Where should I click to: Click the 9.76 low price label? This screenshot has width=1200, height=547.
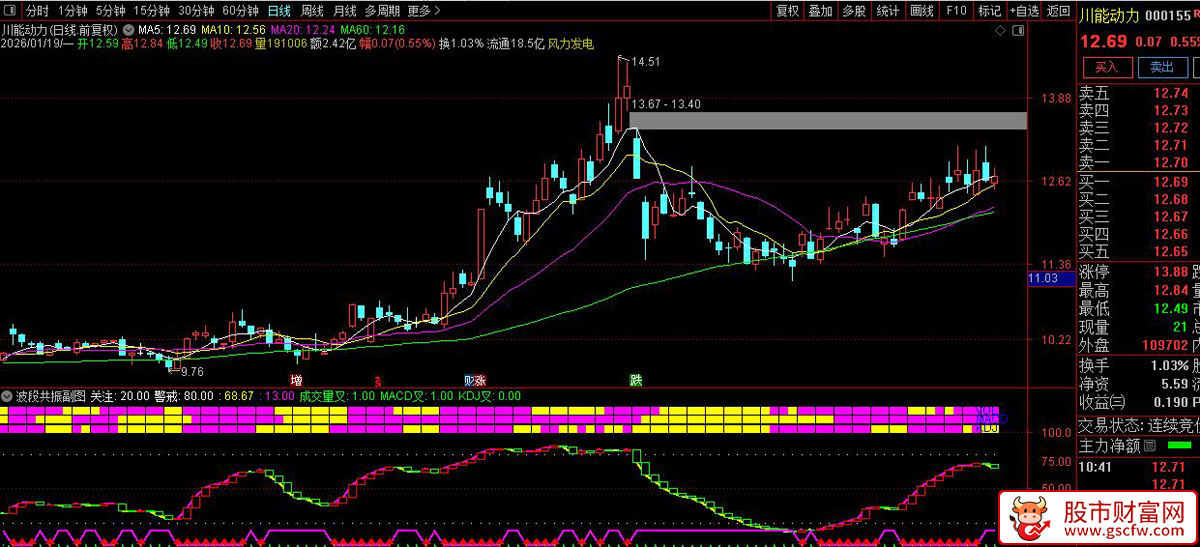click(x=192, y=370)
